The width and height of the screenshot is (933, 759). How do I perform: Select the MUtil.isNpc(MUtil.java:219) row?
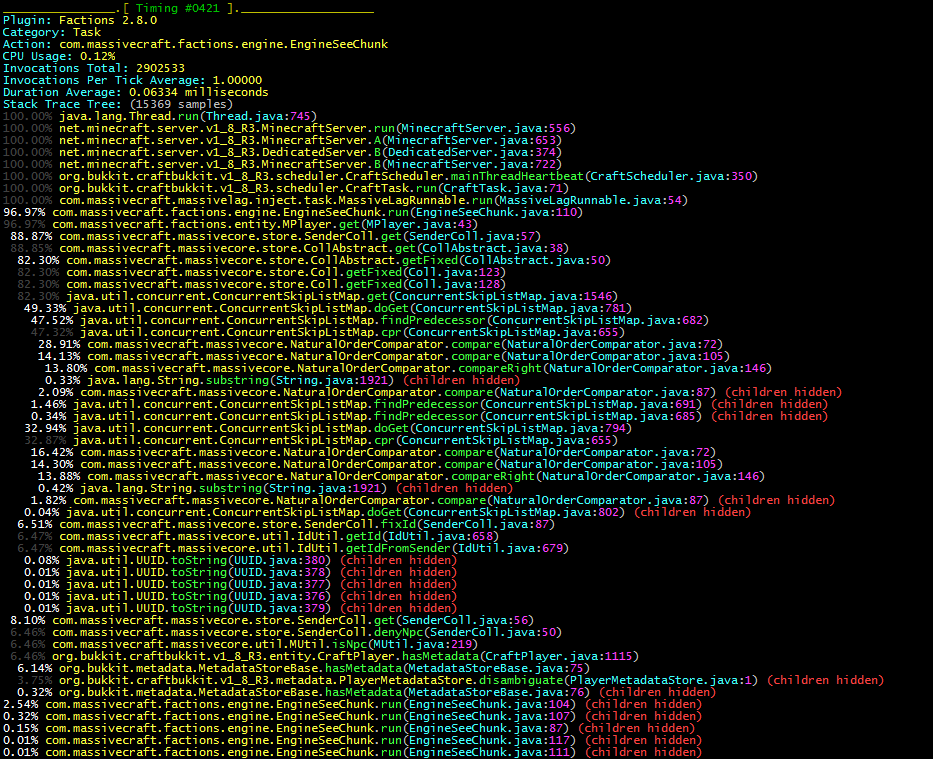[245, 644]
